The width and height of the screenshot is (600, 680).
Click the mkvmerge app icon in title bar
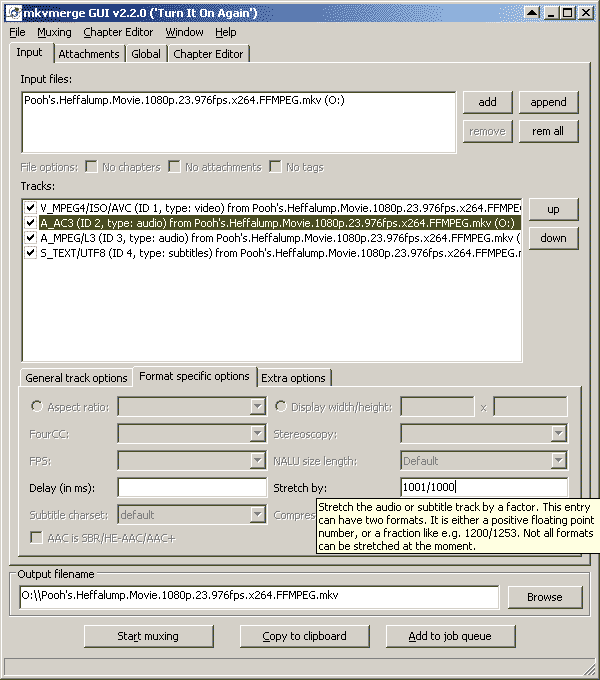click(x=14, y=13)
